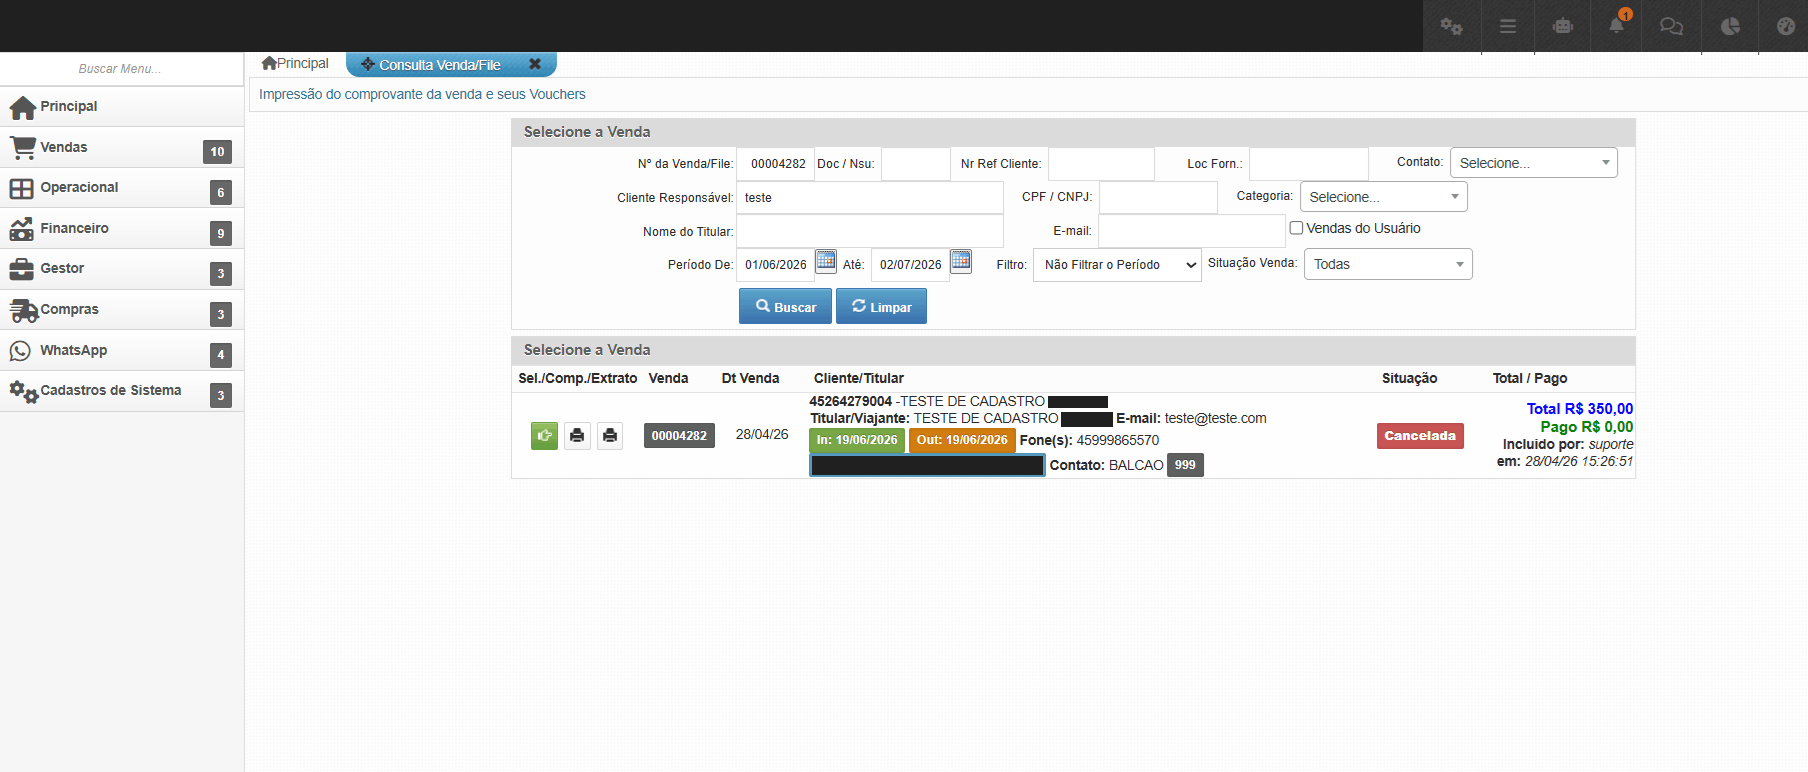Open notifications bell with badge
Screen dimensions: 1808x772
(x=1617, y=24)
